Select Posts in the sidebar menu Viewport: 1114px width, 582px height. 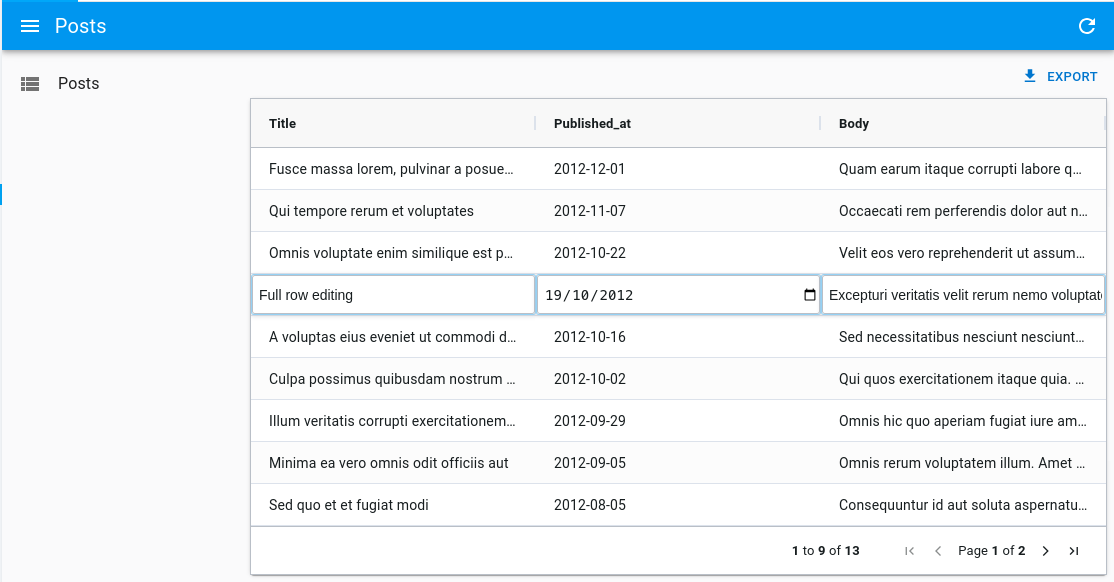(78, 84)
